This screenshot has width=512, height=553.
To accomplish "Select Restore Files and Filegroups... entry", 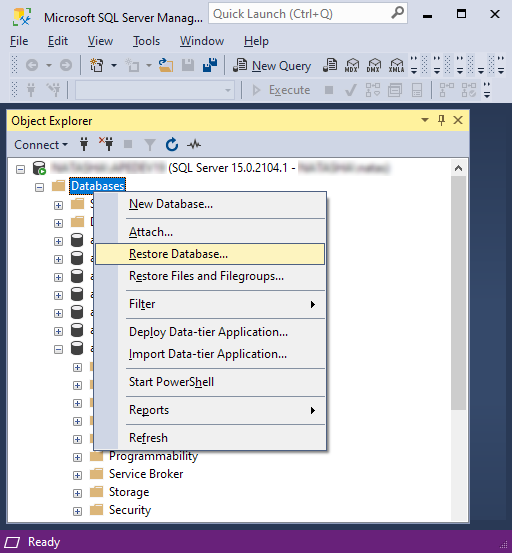I will click(210, 276).
